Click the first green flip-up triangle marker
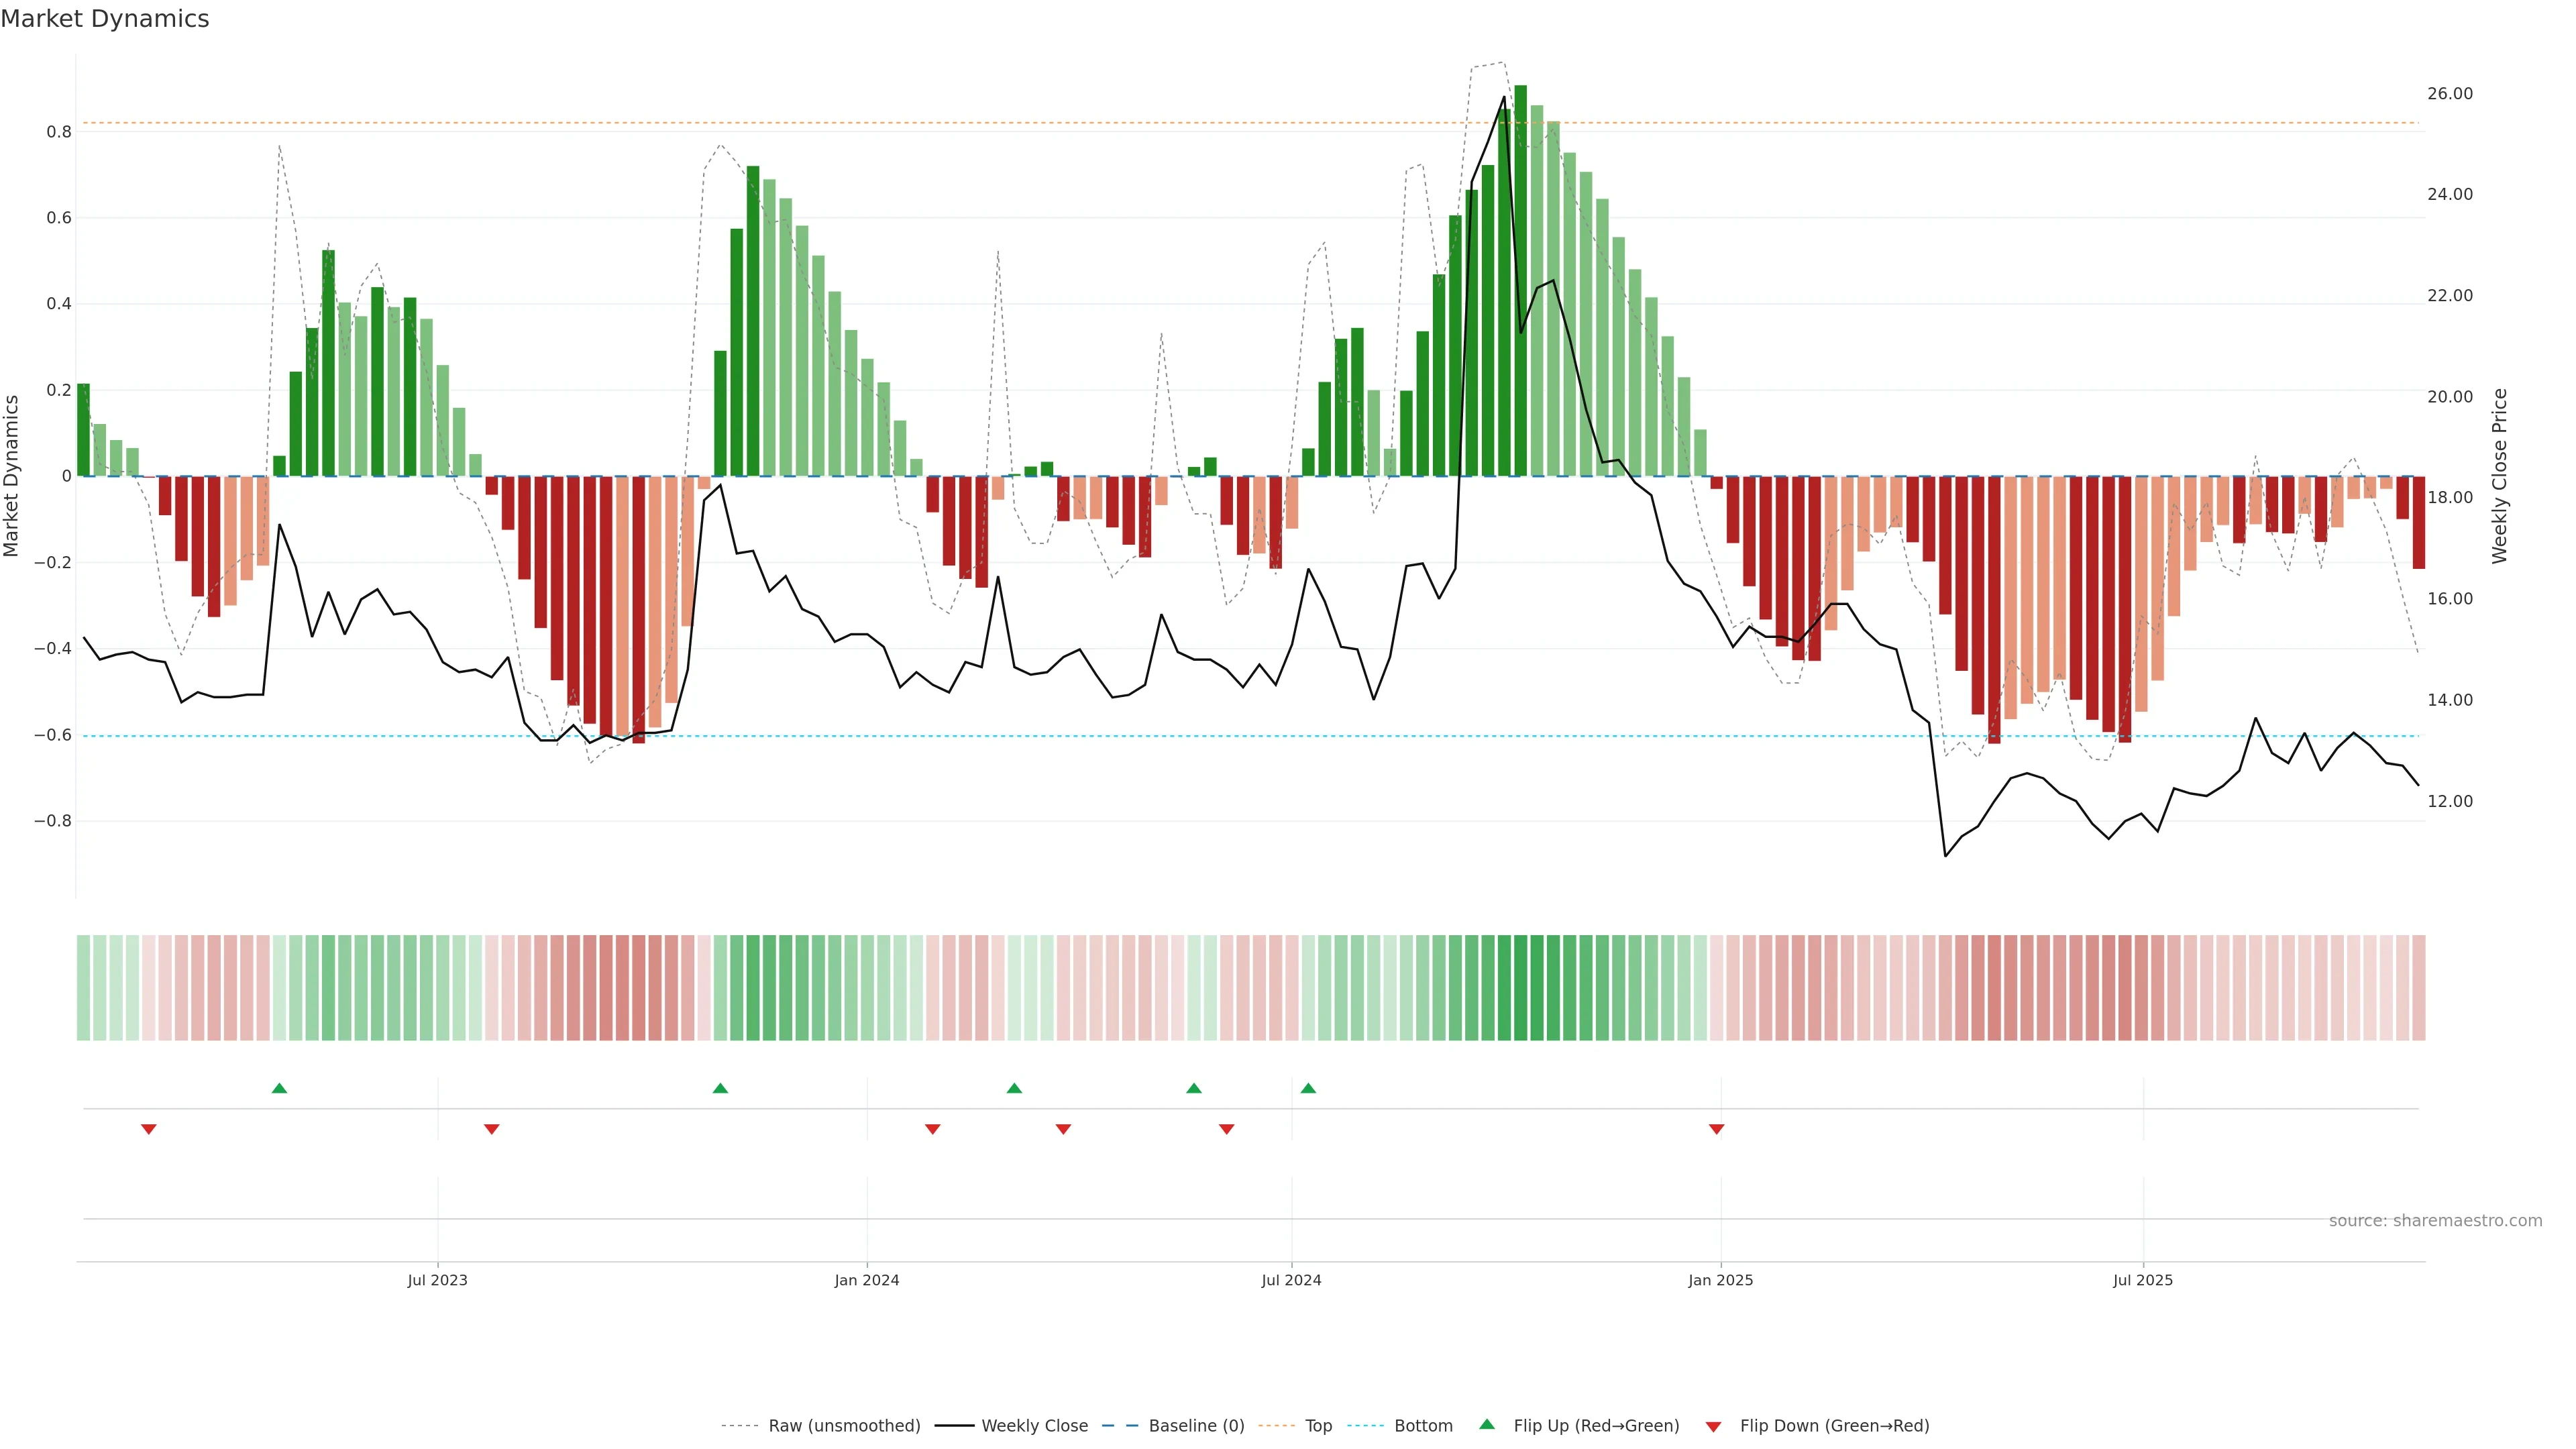Viewport: 2576px width, 1449px height. 279,1088
